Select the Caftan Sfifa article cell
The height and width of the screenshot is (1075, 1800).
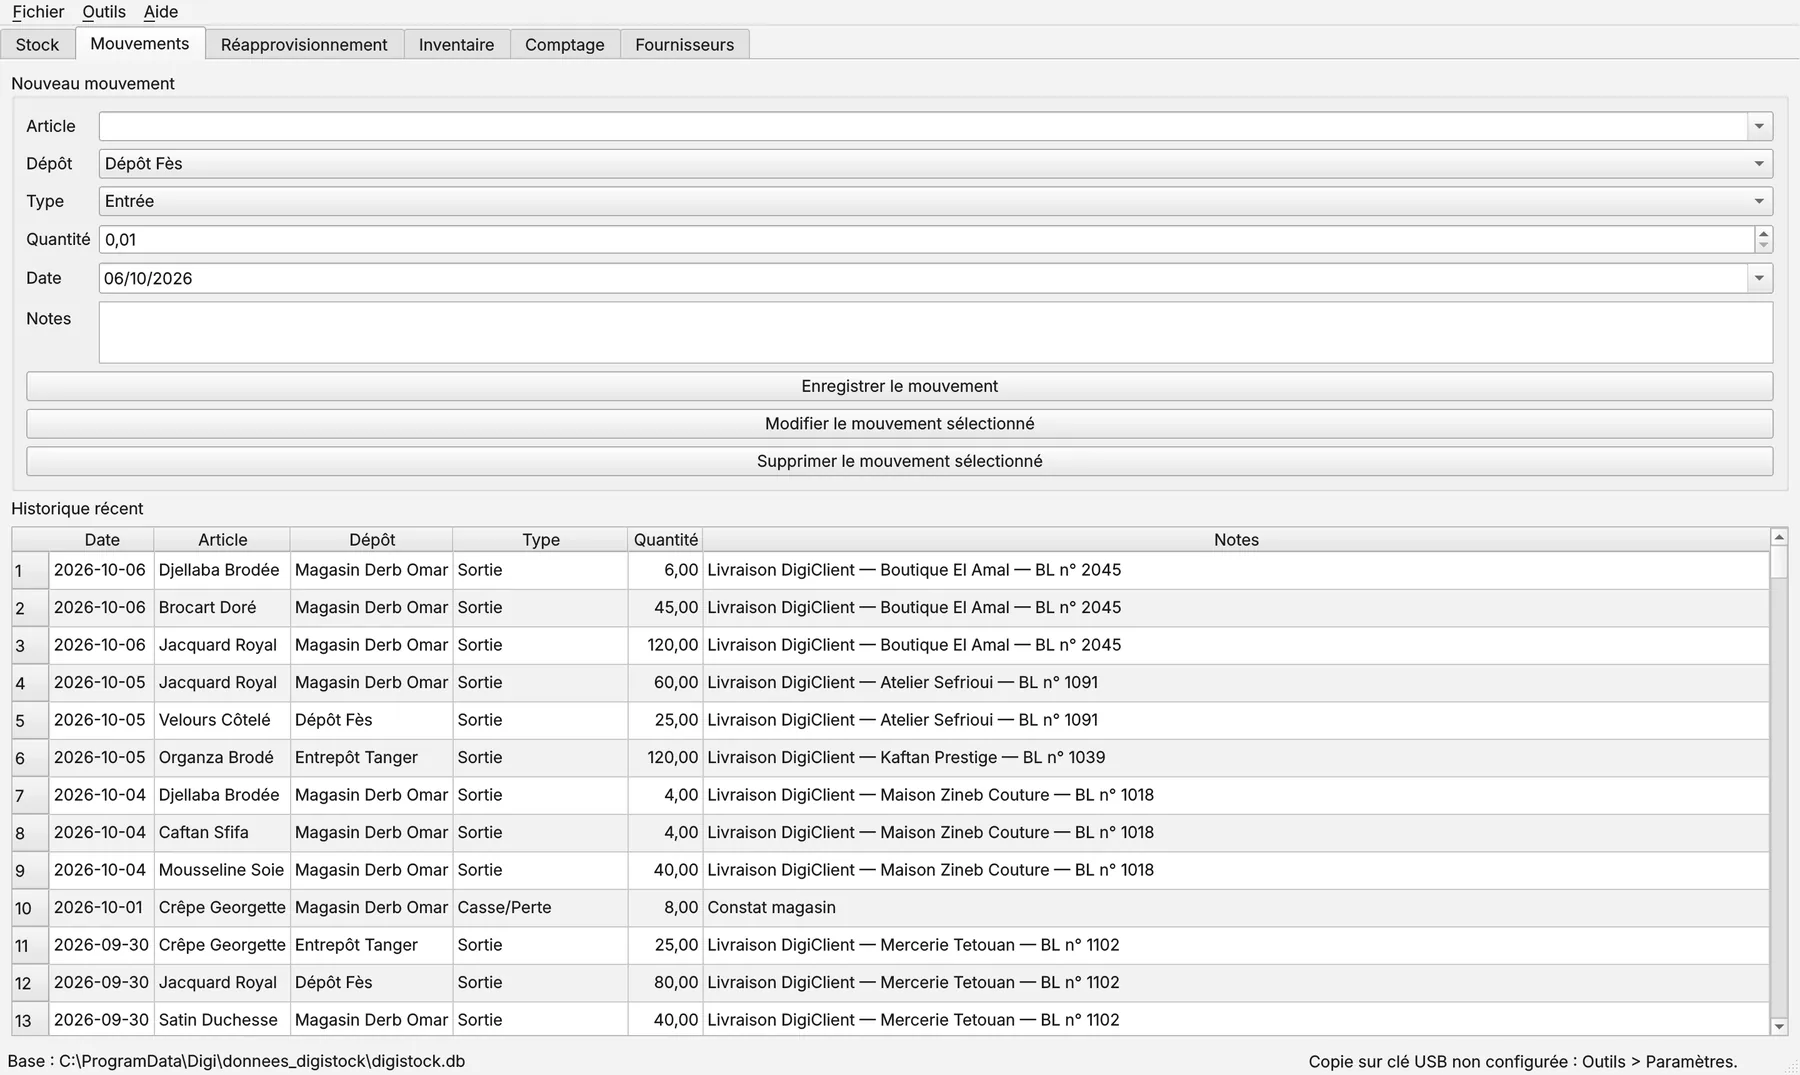[222, 833]
